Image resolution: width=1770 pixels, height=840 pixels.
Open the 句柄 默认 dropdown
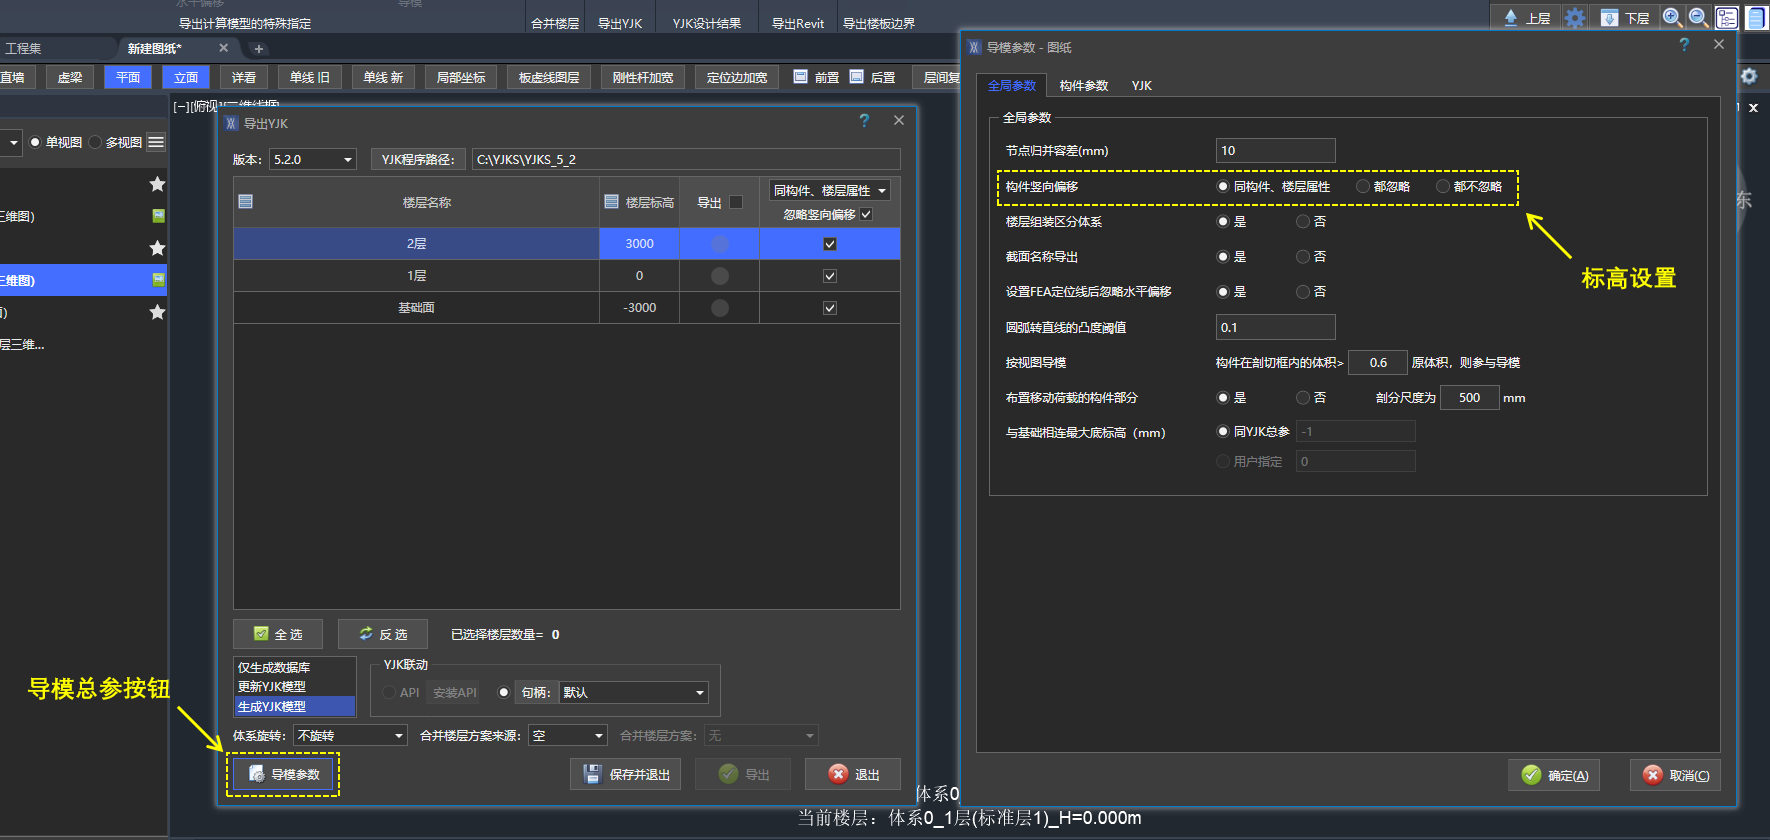(634, 693)
